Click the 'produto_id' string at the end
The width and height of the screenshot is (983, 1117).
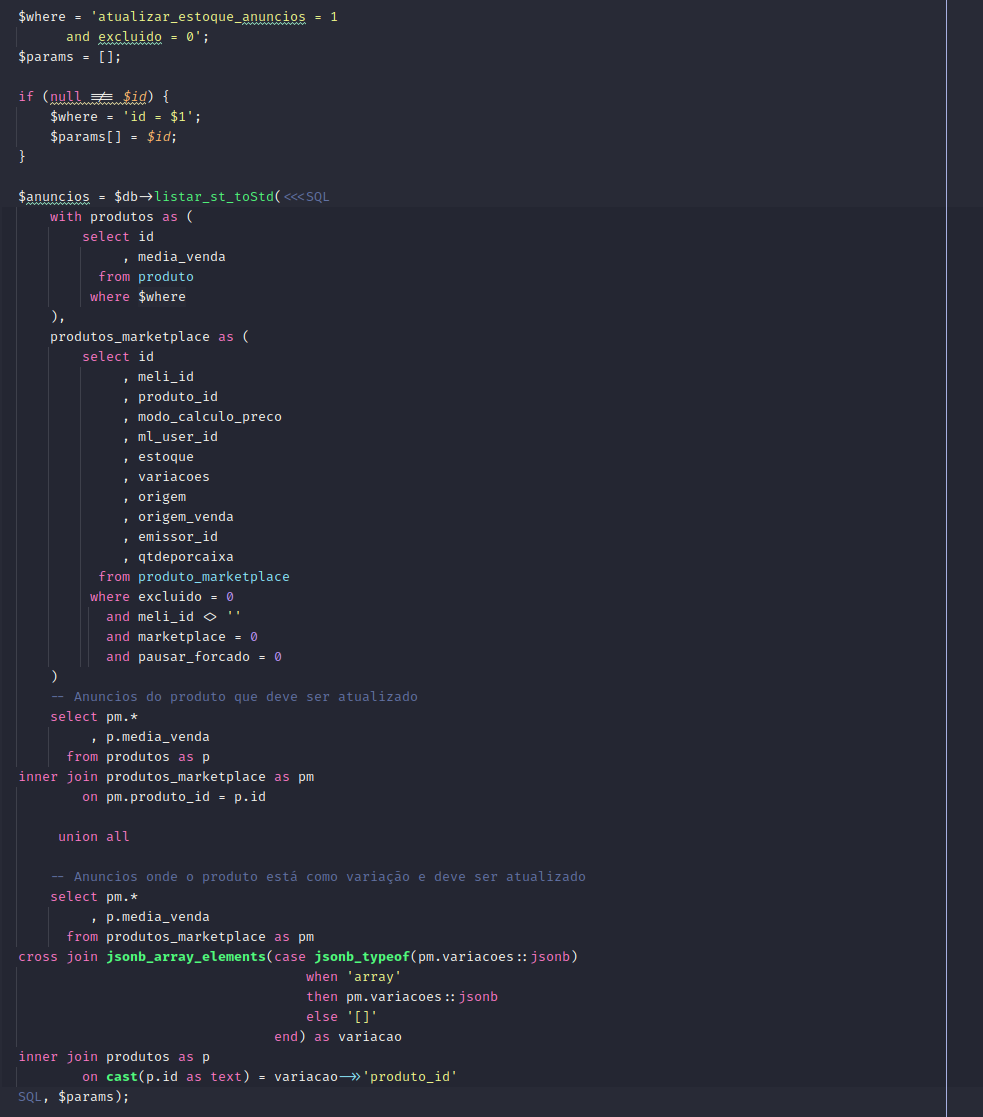click(409, 1077)
